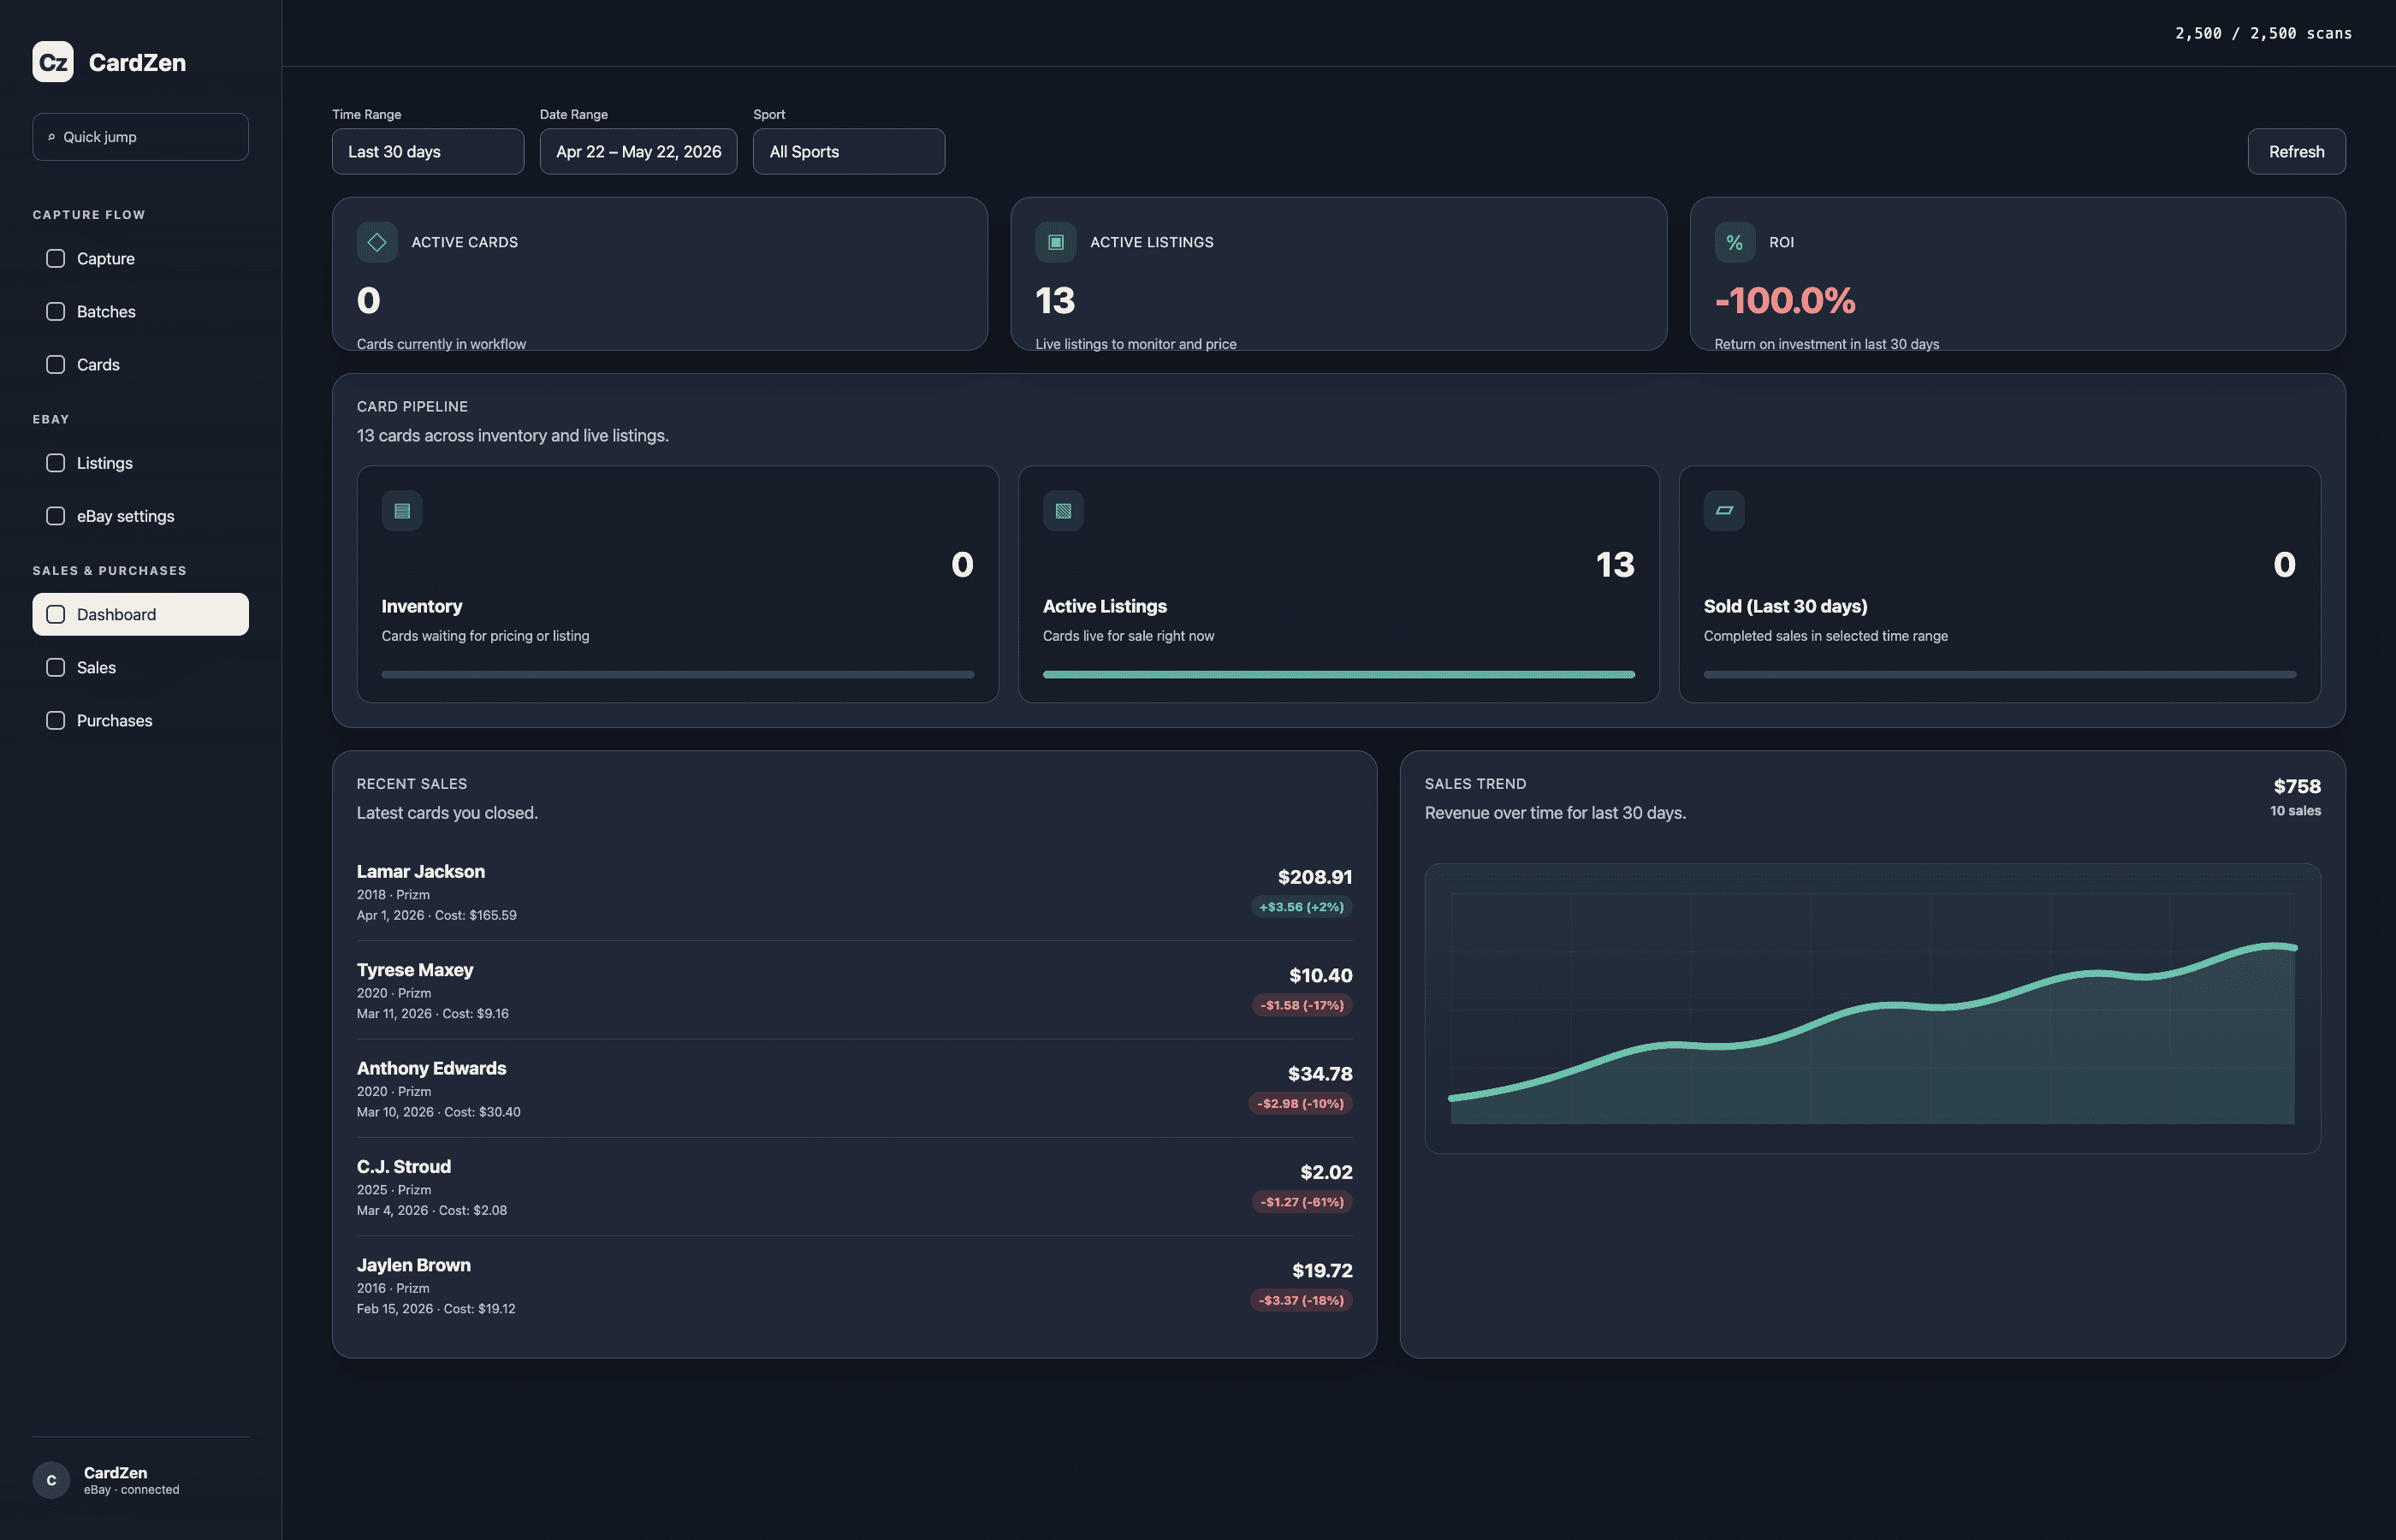Click the $34.78 sale price
Screen dimensions: 2396x1540
1320,1074
